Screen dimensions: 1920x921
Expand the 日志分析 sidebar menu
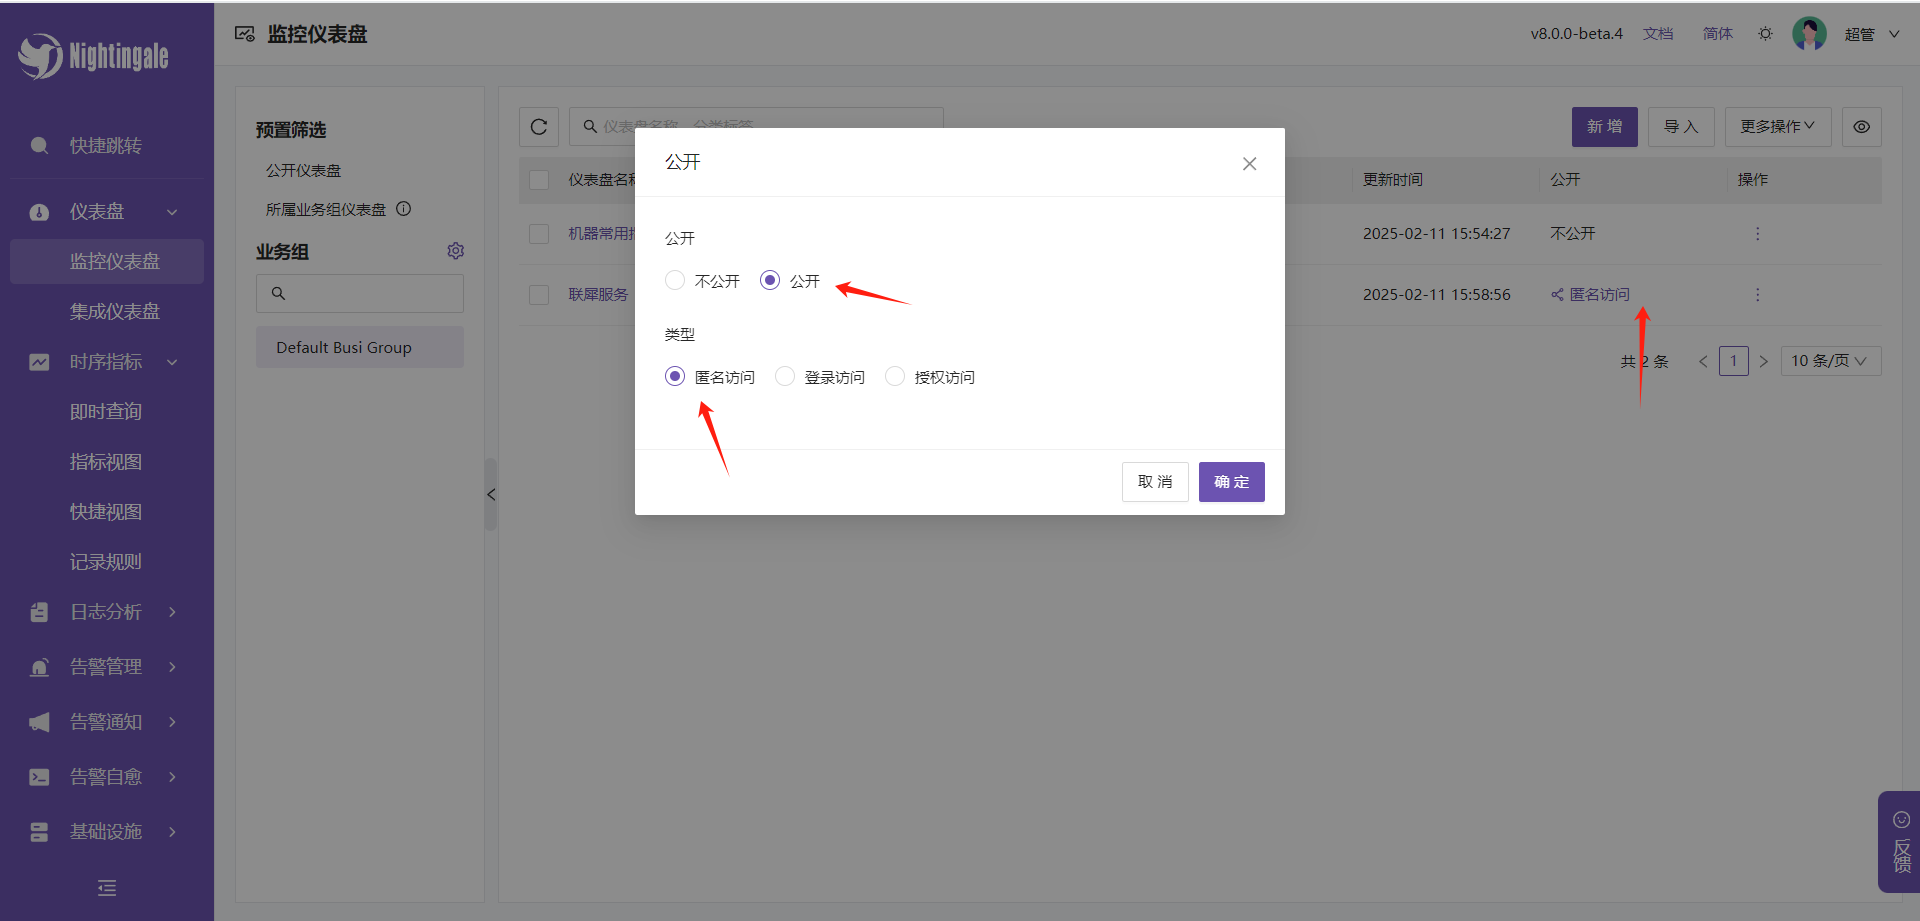tap(105, 612)
